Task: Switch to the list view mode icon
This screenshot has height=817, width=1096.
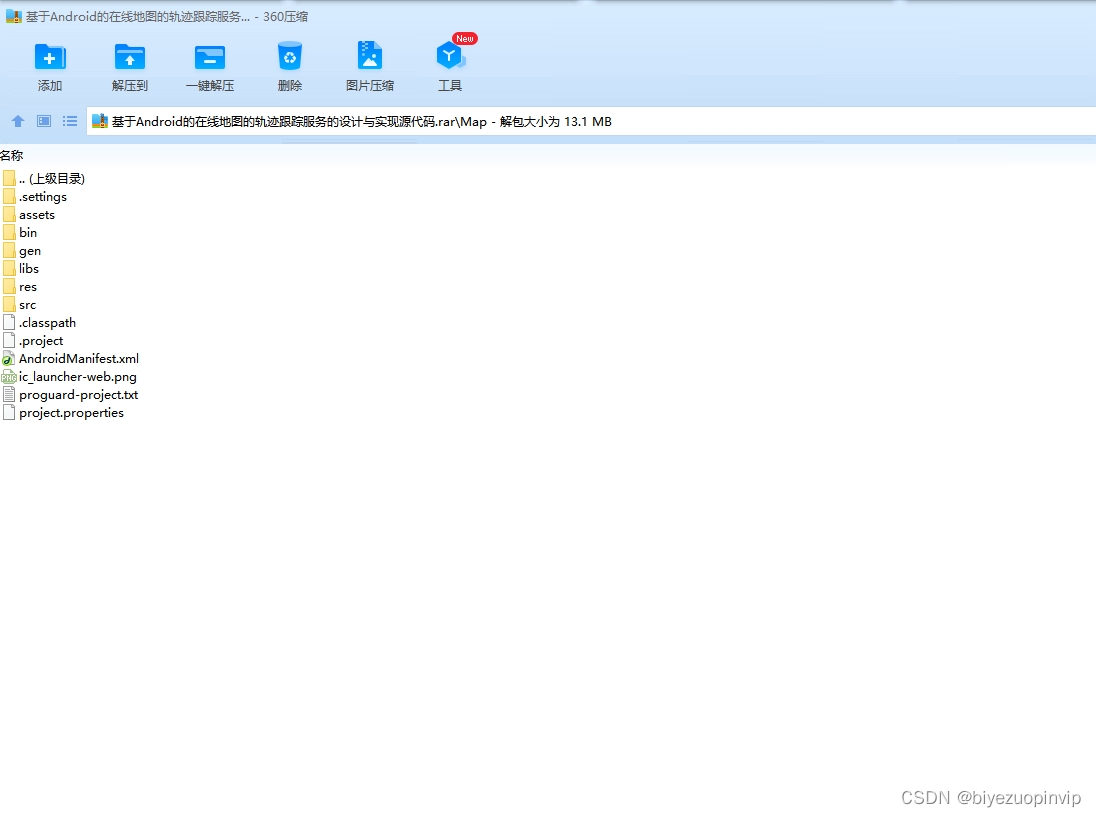Action: point(70,122)
